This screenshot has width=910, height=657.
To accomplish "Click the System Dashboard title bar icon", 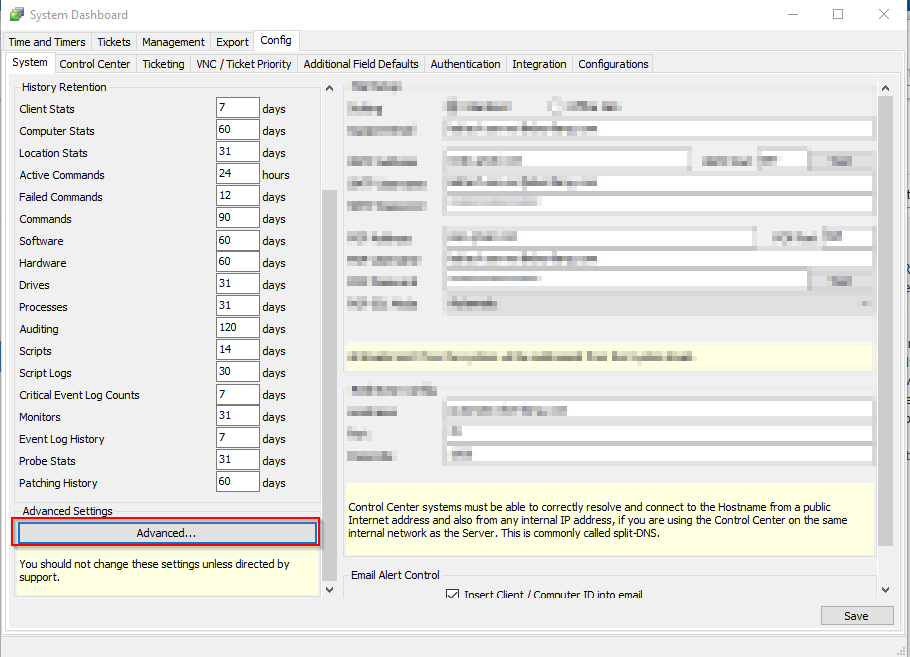I will (15, 15).
